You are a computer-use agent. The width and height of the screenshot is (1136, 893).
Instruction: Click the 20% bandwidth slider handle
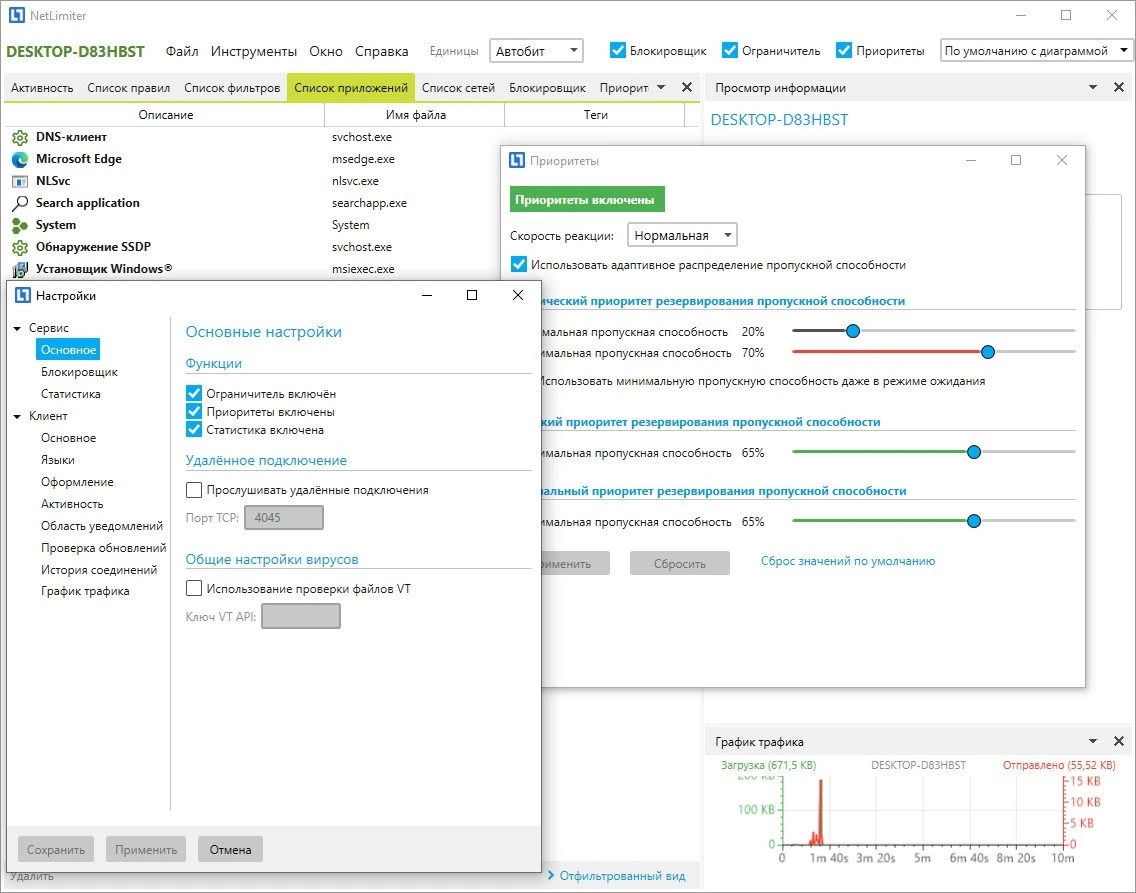click(x=853, y=331)
